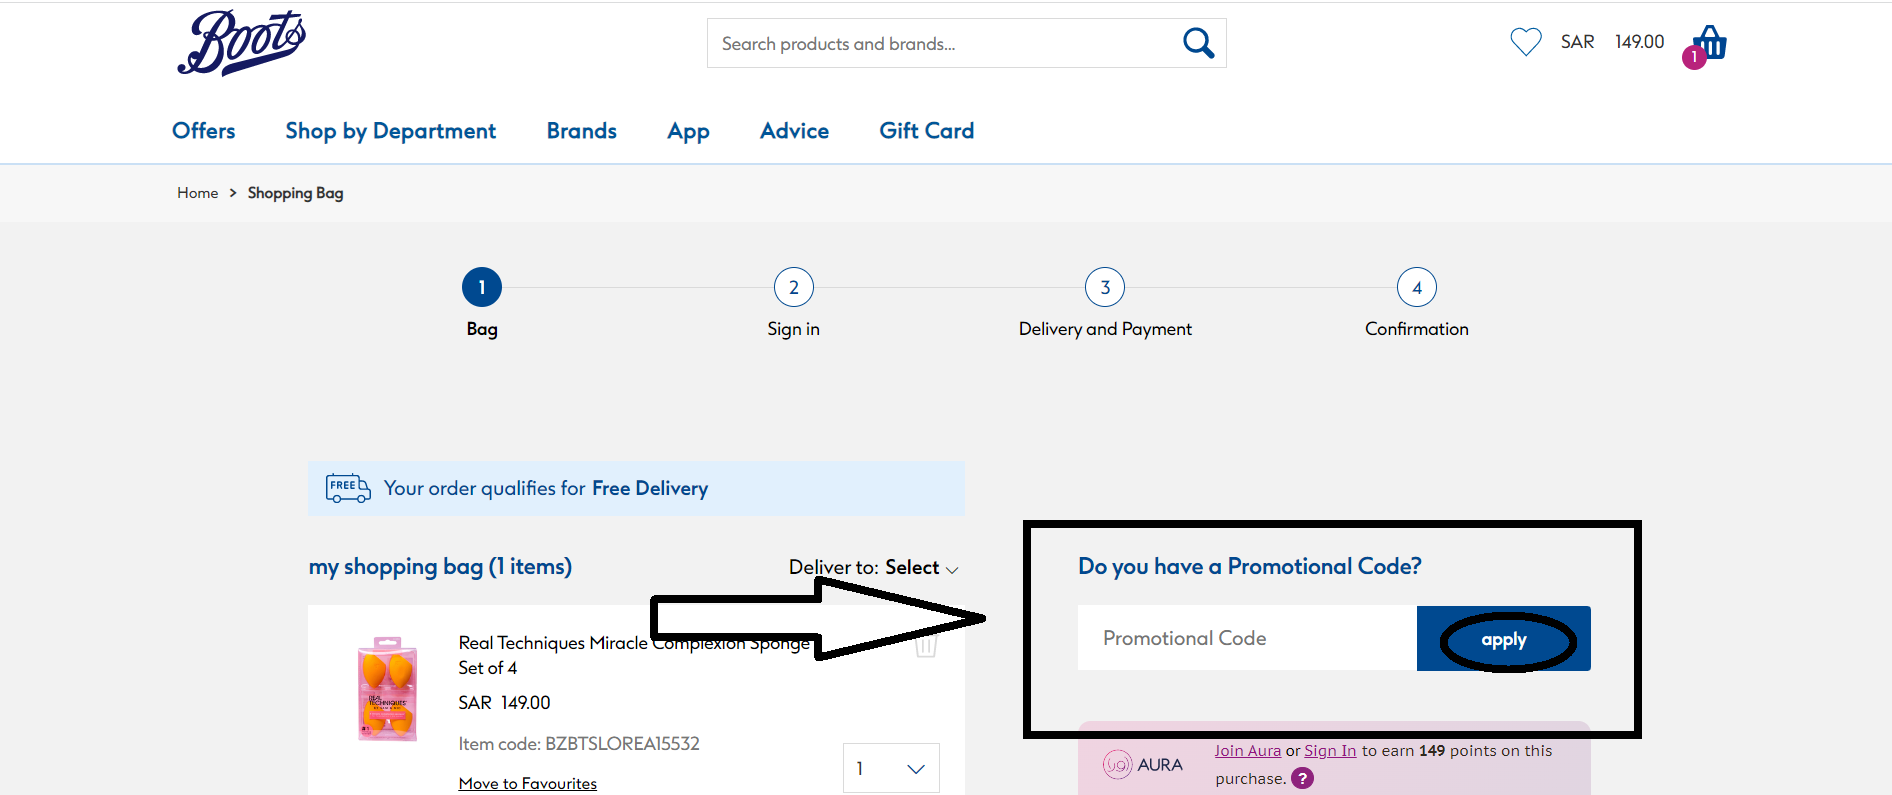This screenshot has height=795, width=1892.
Task: Delete item using trash icon
Action: pyautogui.click(x=926, y=645)
